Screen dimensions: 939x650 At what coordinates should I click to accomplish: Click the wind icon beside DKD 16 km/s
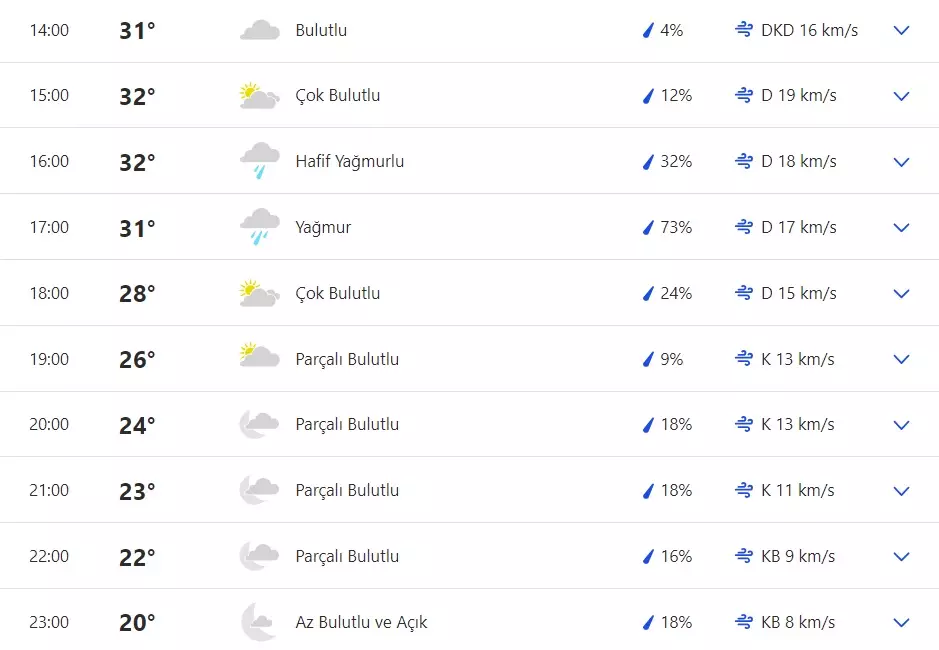point(743,30)
